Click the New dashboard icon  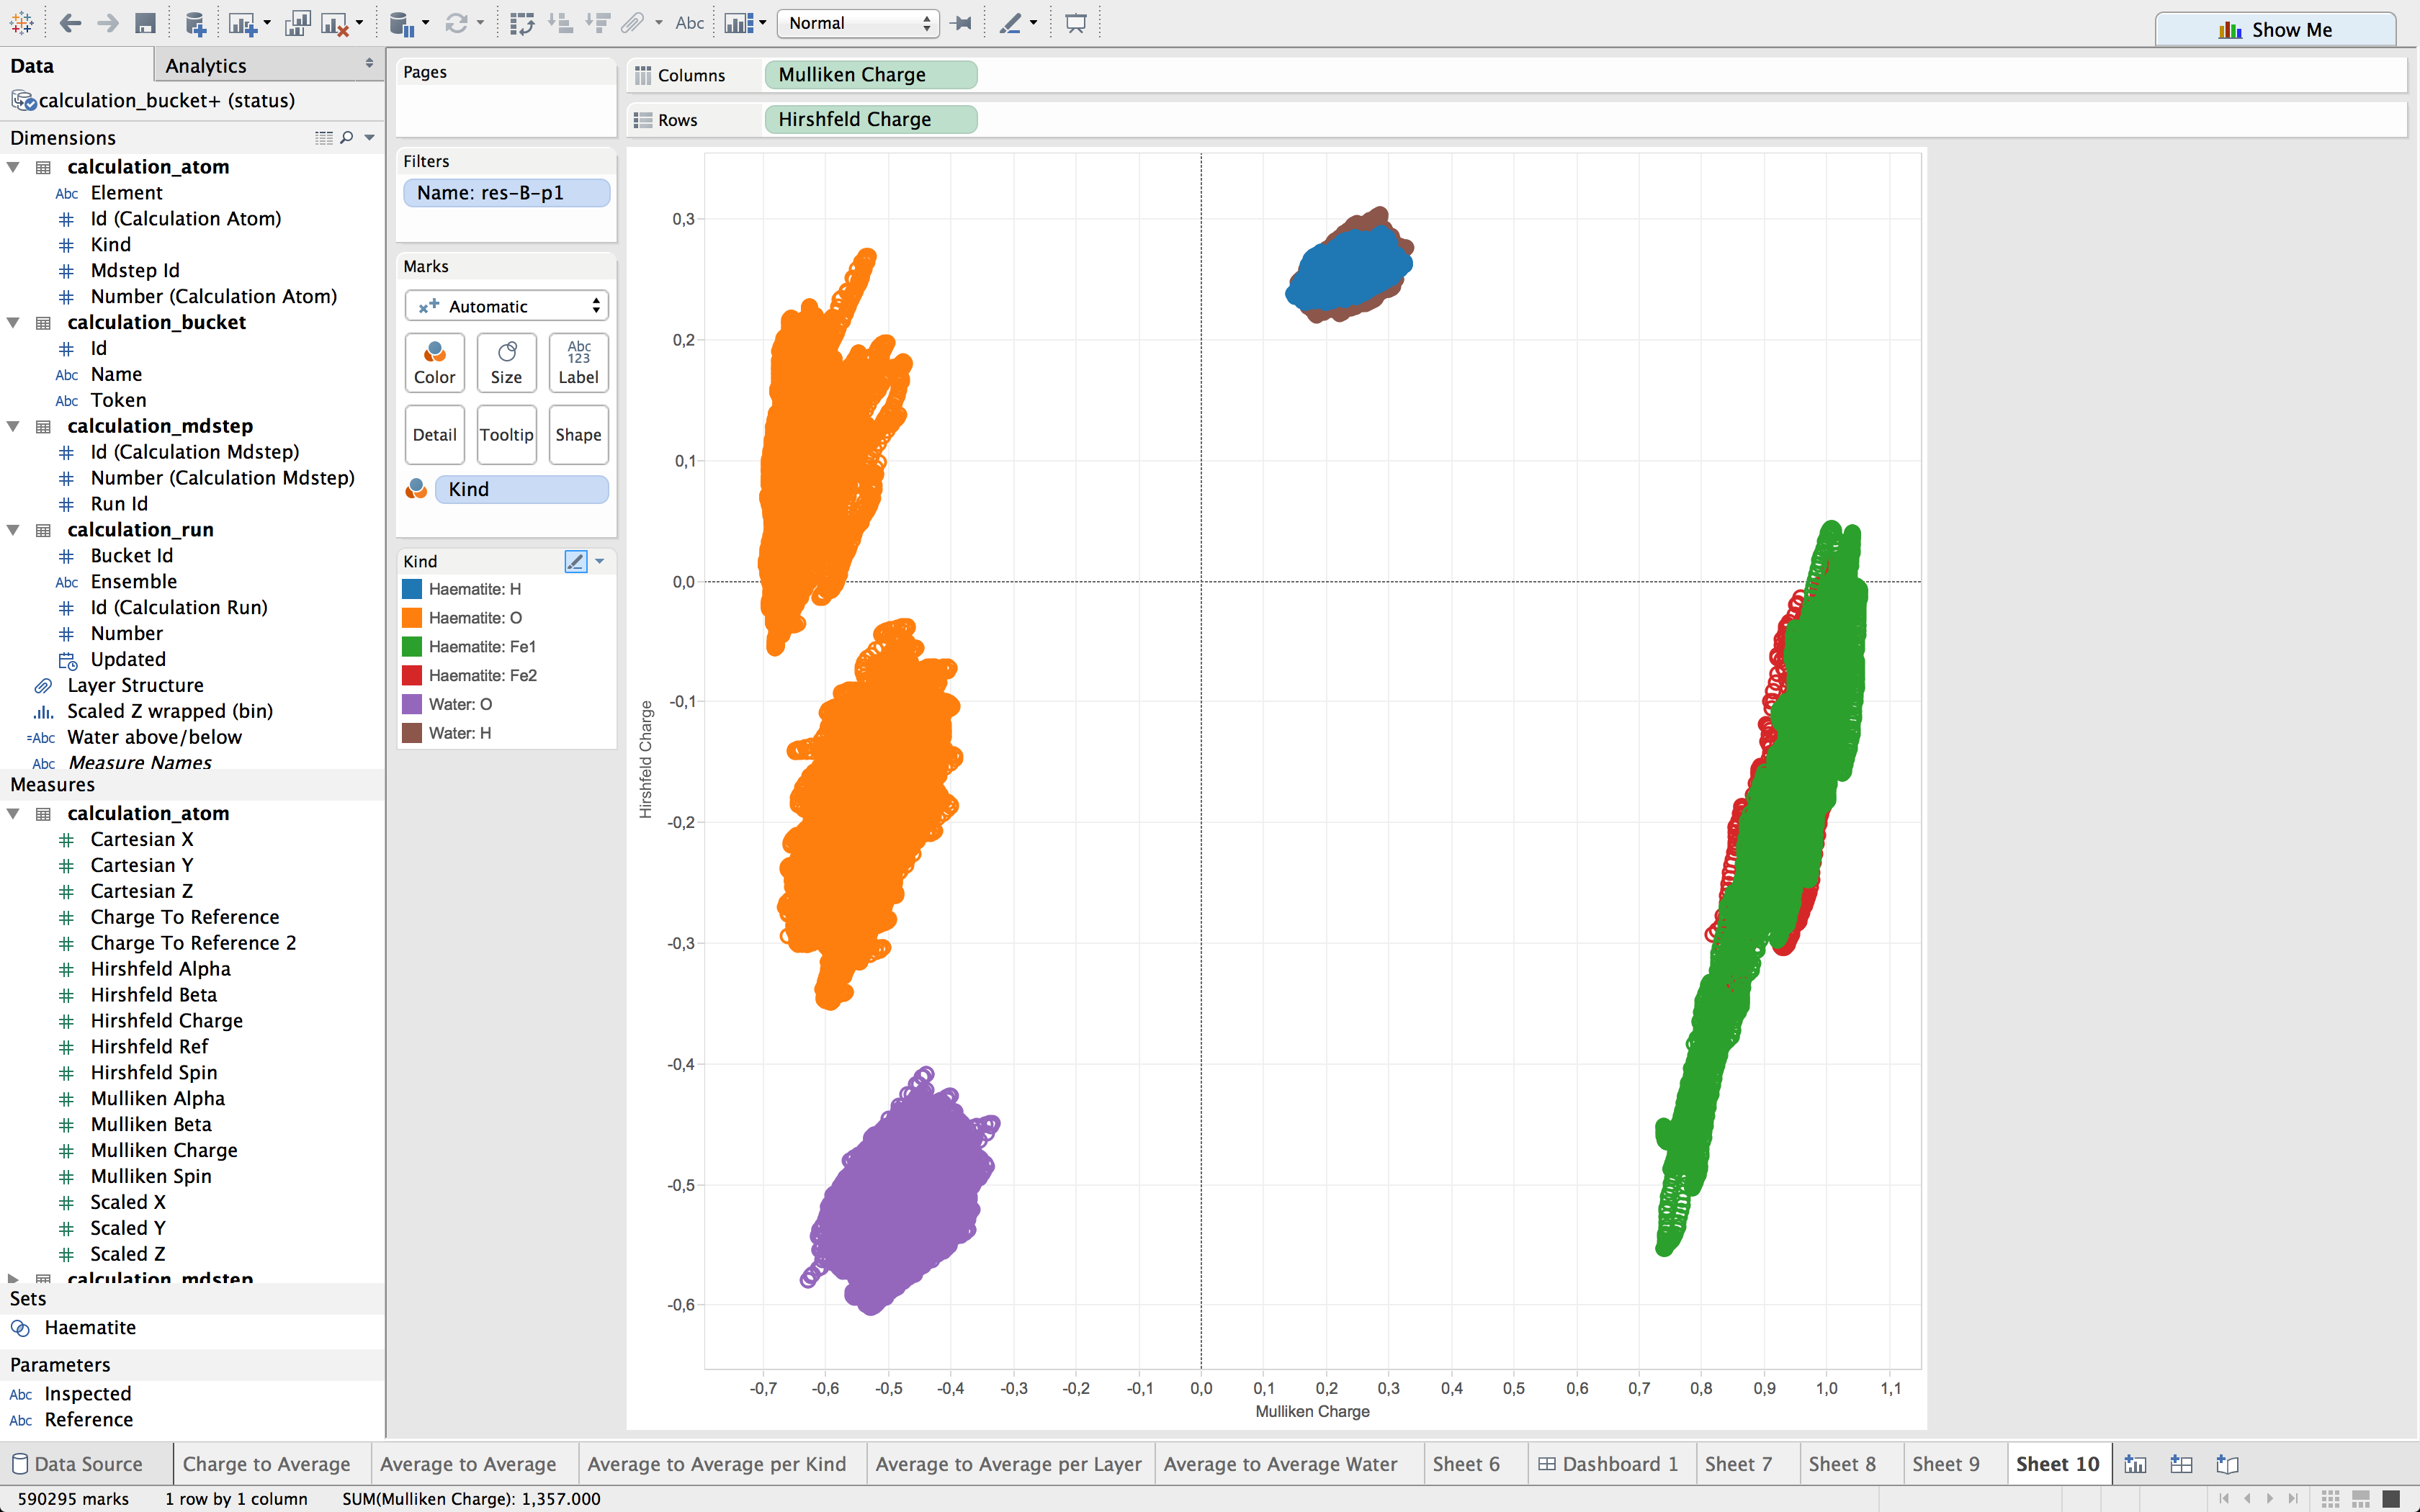point(2181,1464)
